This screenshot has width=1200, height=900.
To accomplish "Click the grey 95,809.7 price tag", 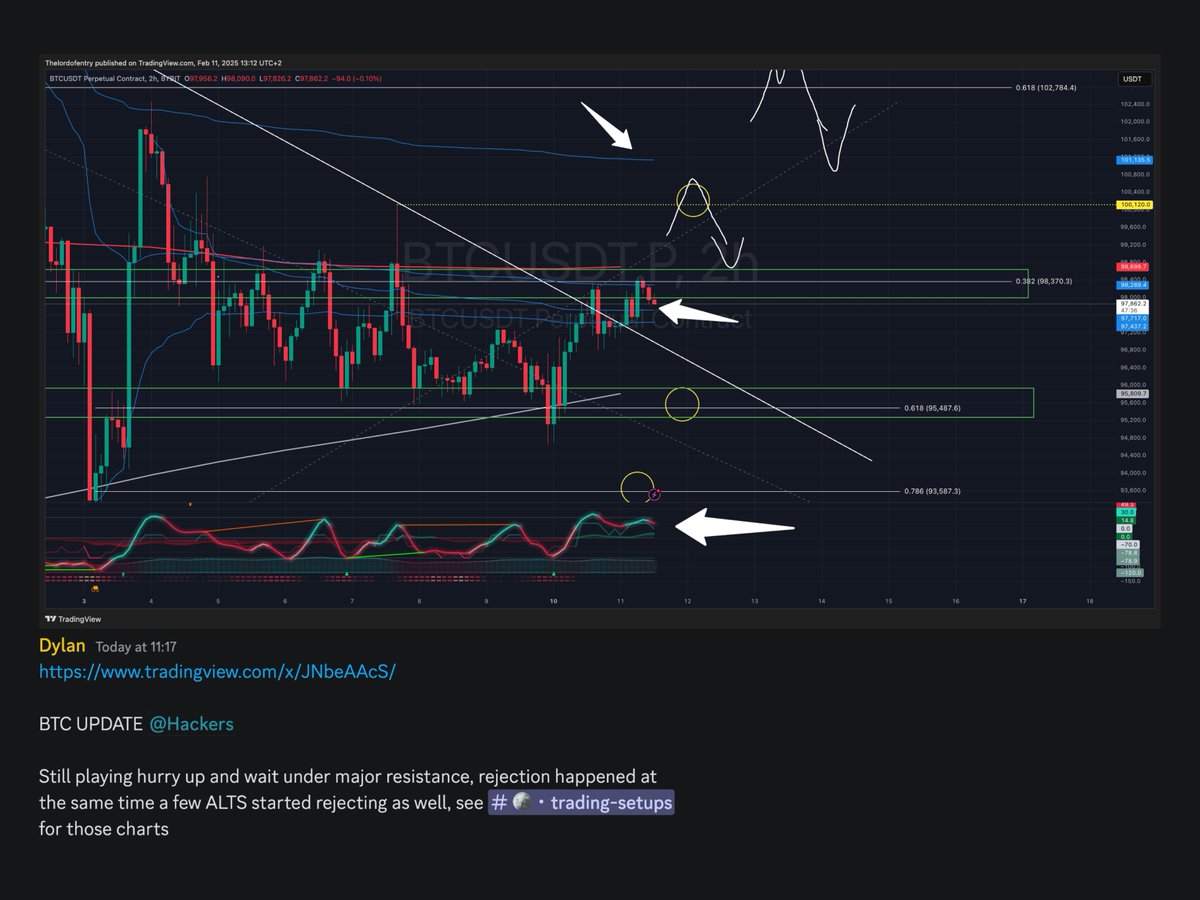I will tap(1133, 394).
